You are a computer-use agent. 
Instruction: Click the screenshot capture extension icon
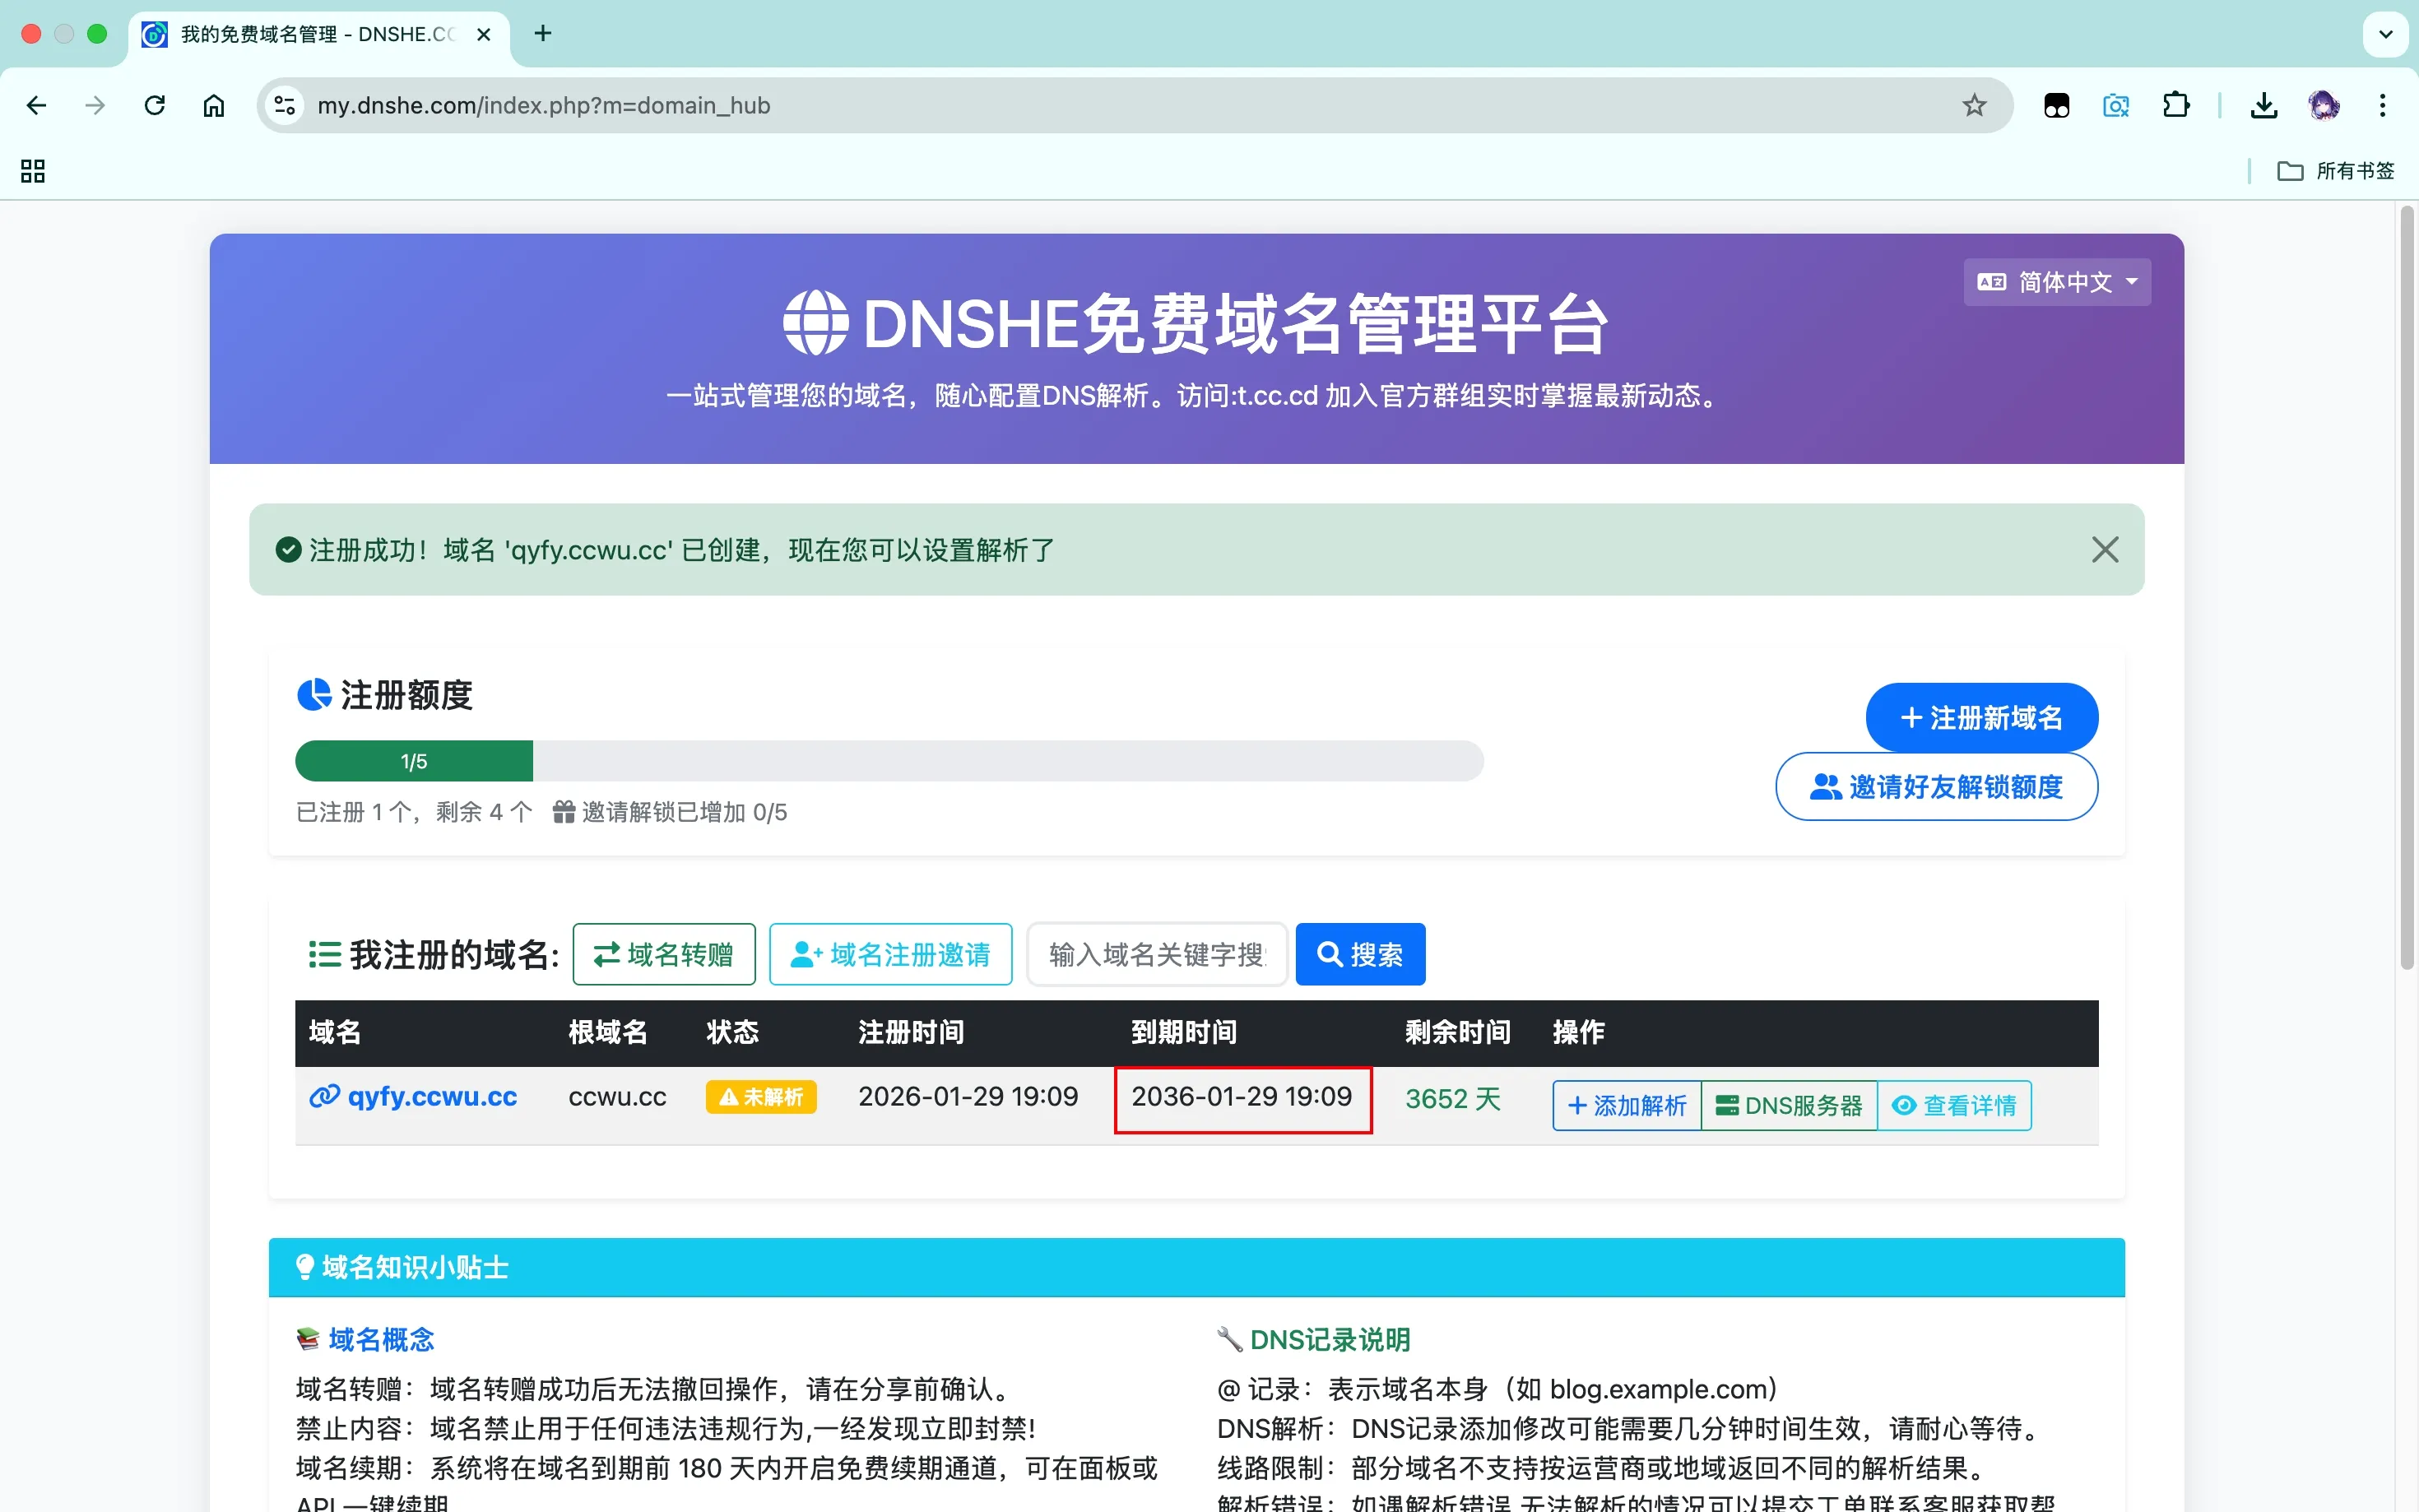click(x=2115, y=105)
